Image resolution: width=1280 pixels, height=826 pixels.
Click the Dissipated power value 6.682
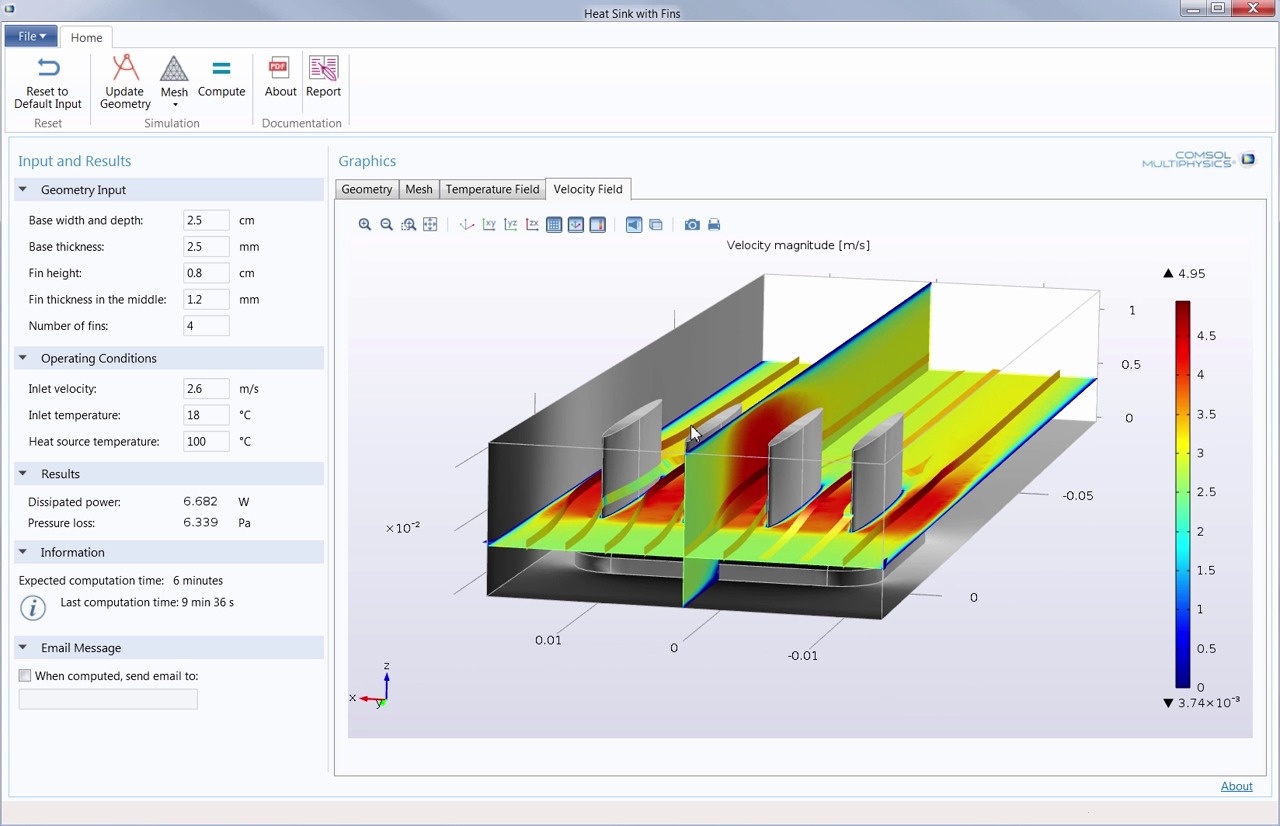(x=201, y=502)
